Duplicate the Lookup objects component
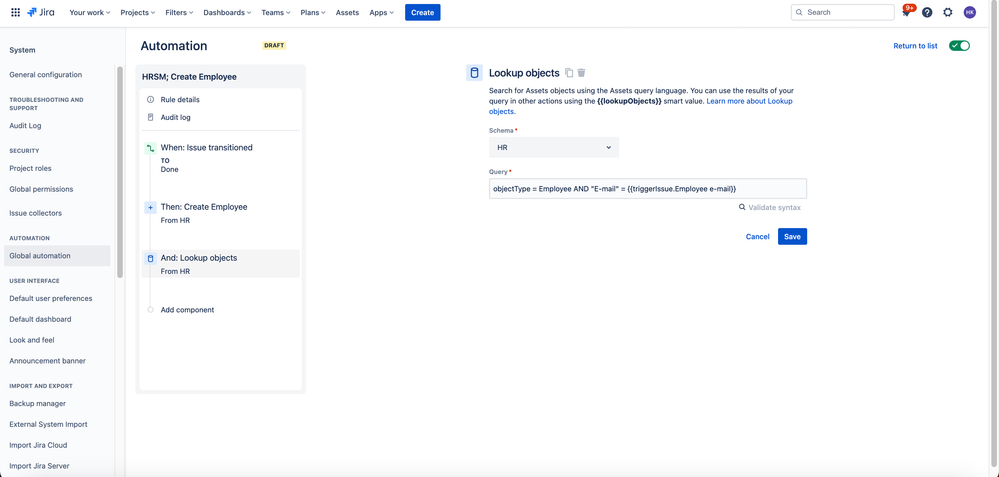Viewport: 999px width, 477px height. 569,73
